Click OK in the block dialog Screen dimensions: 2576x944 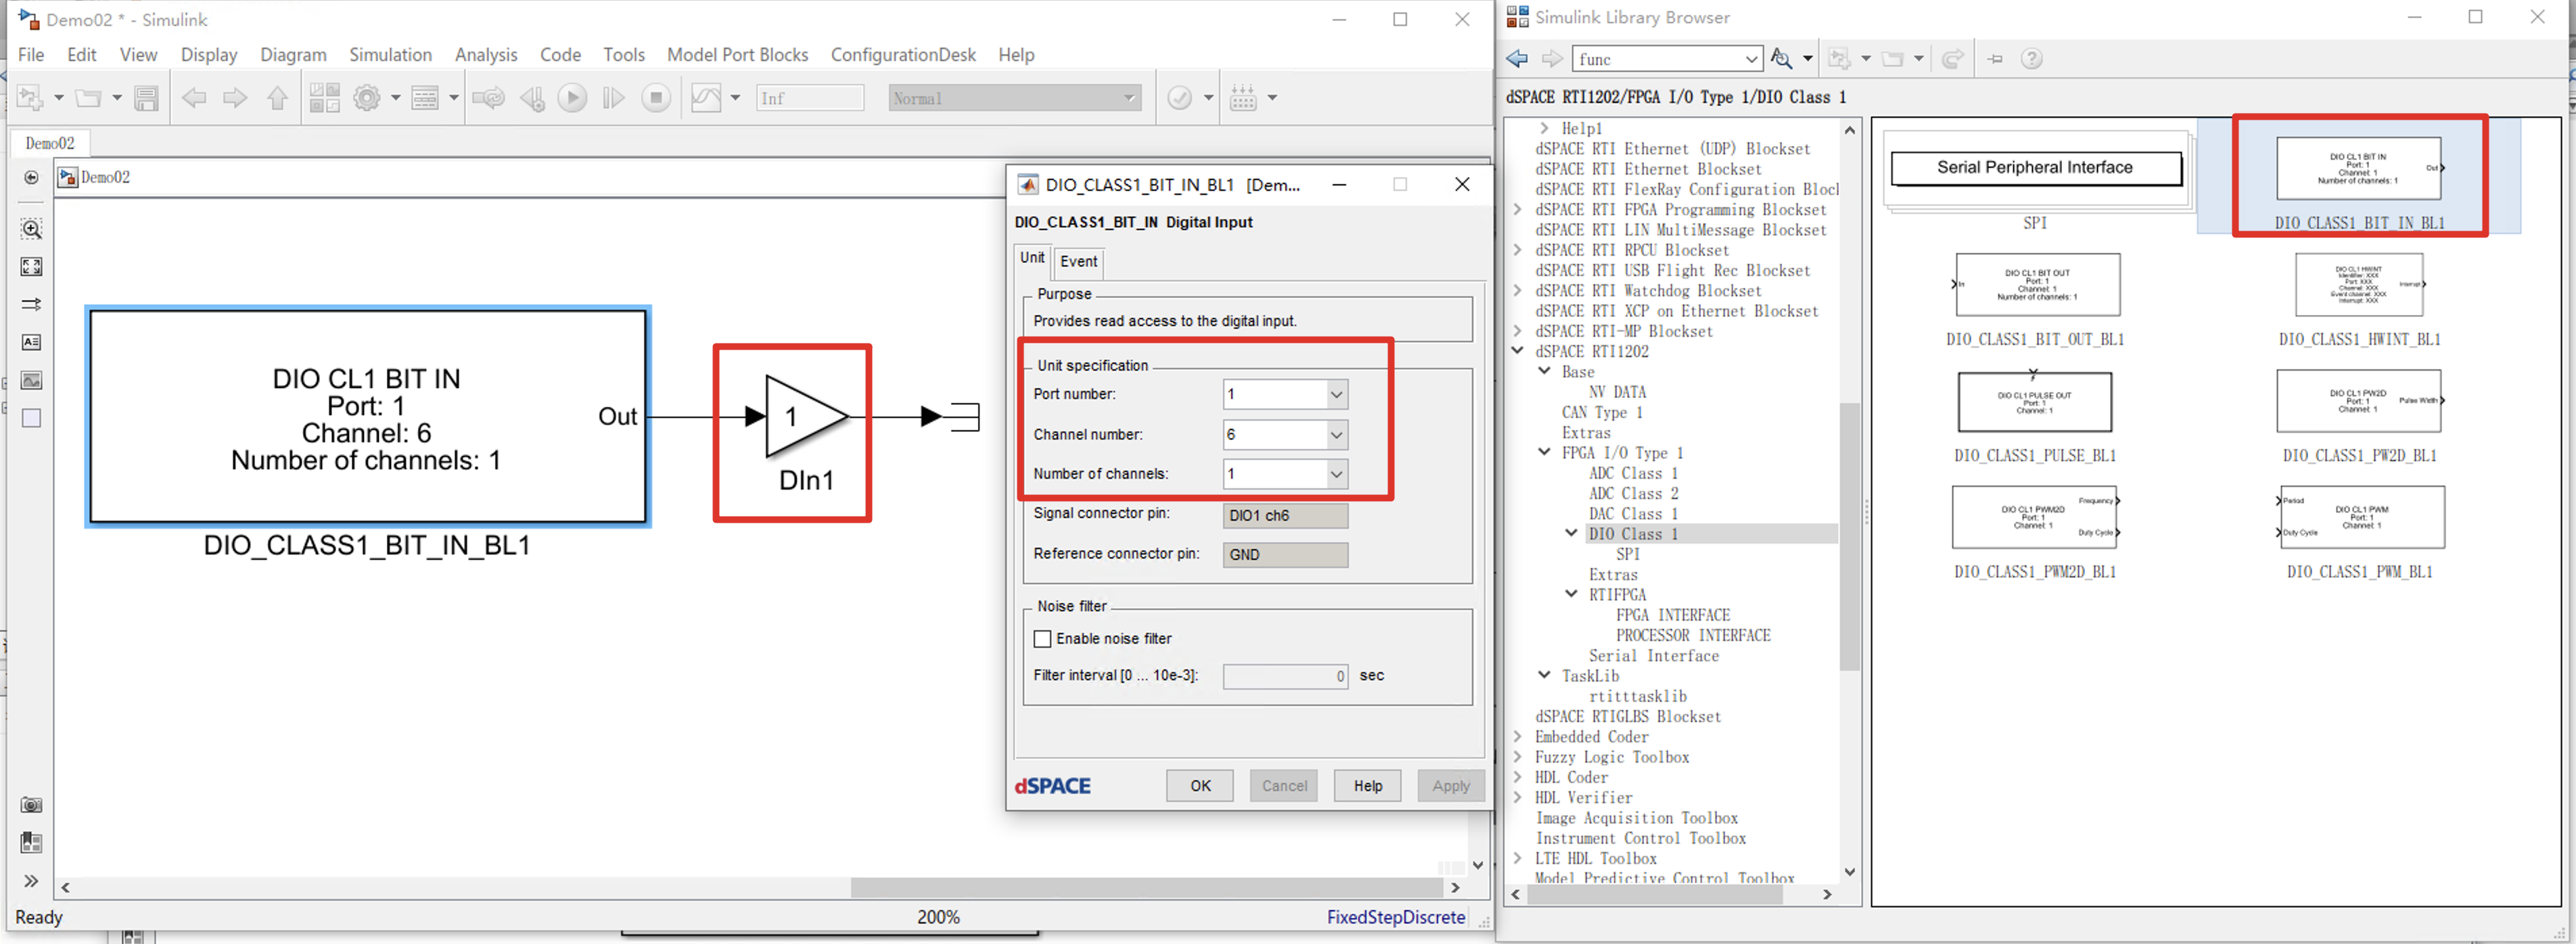(1200, 786)
